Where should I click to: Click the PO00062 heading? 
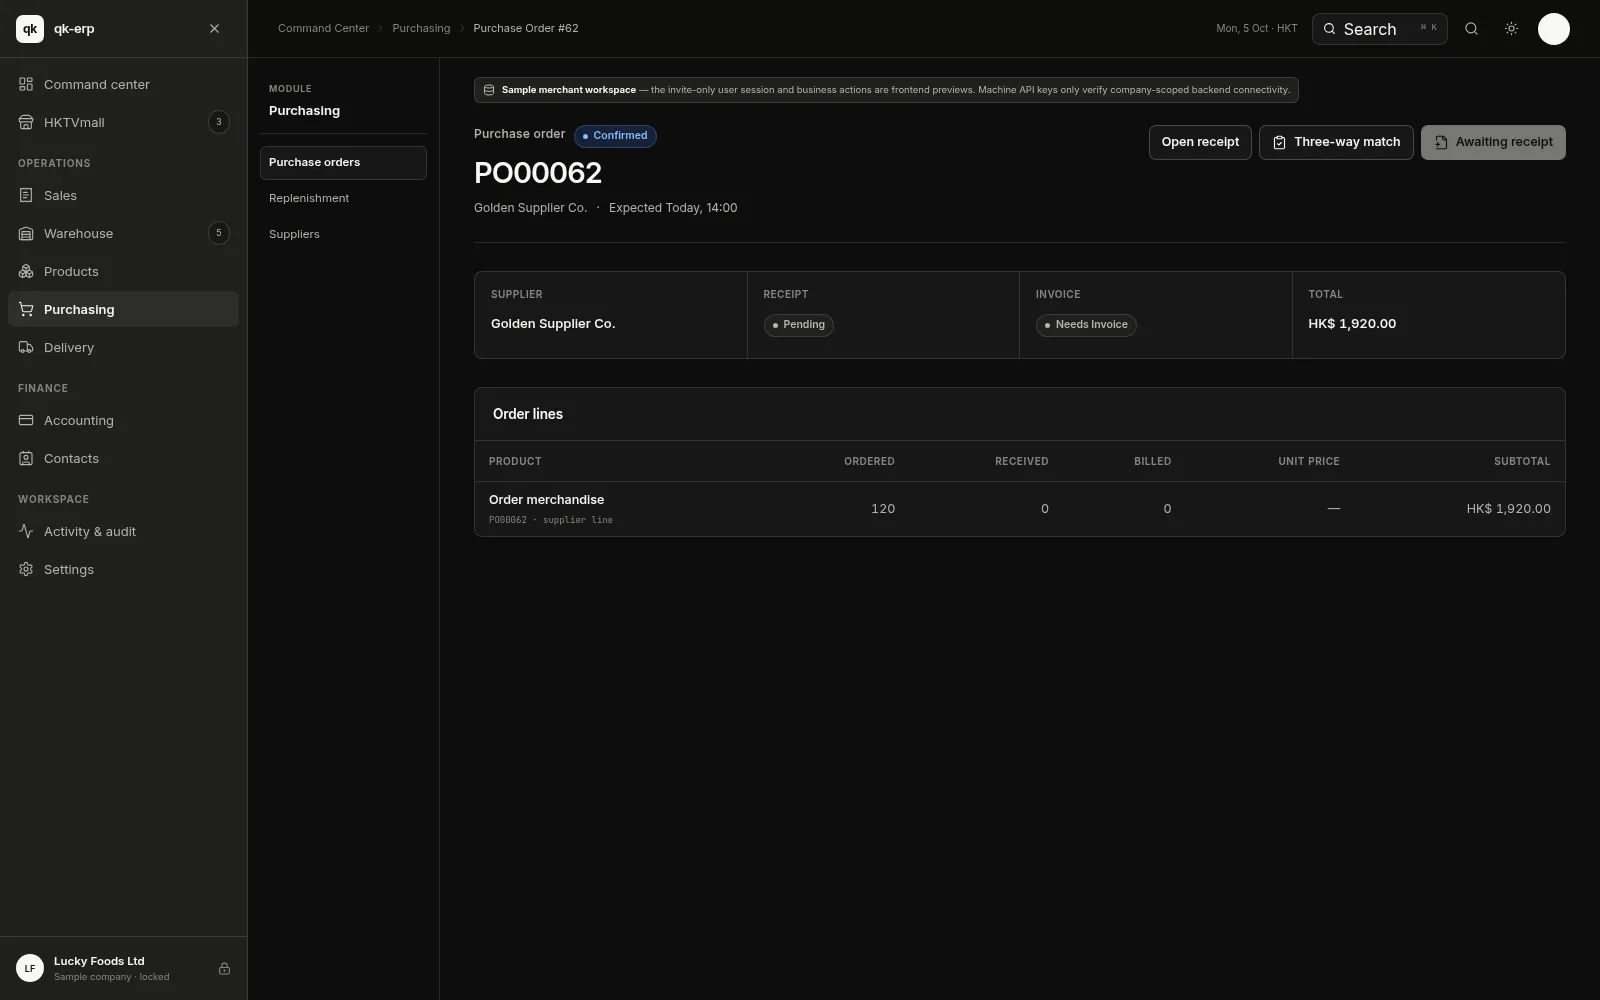point(538,173)
